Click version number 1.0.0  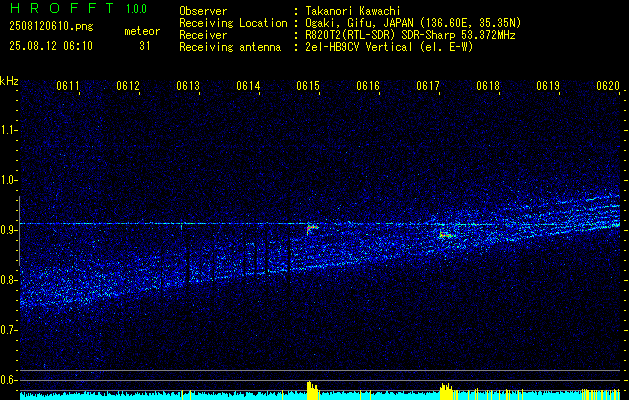point(136,8)
